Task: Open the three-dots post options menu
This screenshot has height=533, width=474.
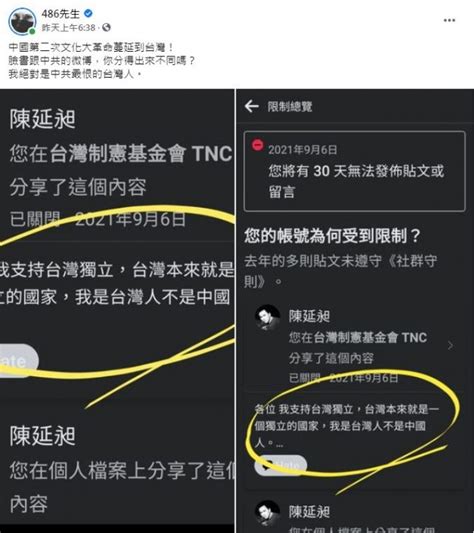Action: (x=449, y=20)
